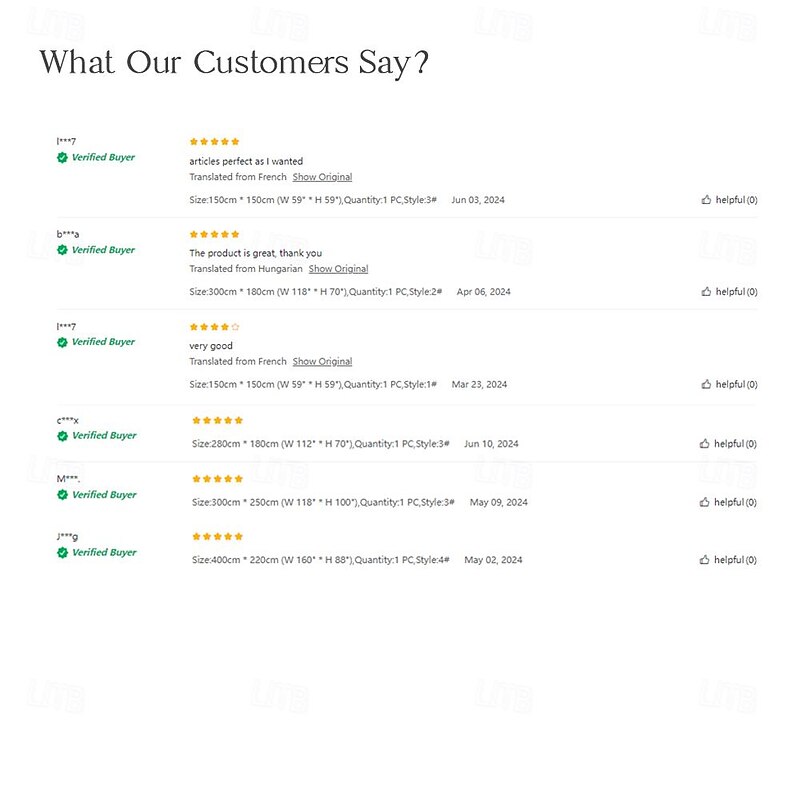Click helpful thumbs-up on May 09, 2024 review

tap(705, 502)
